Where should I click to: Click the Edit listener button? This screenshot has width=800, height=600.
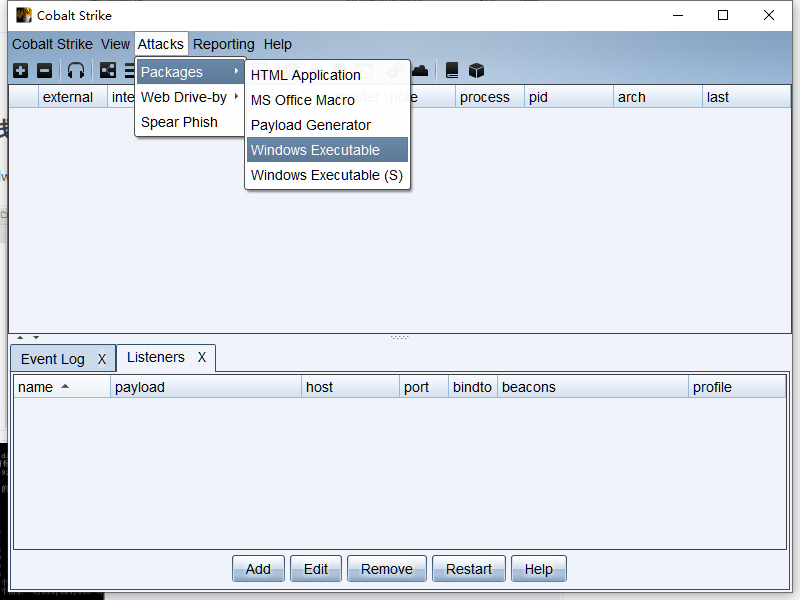tap(316, 569)
